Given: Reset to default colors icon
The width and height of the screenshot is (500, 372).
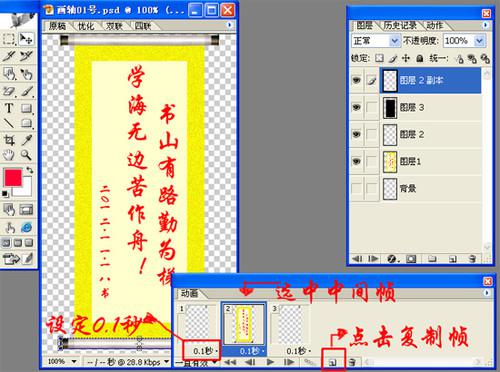Looking at the screenshot, I should (x=5, y=194).
